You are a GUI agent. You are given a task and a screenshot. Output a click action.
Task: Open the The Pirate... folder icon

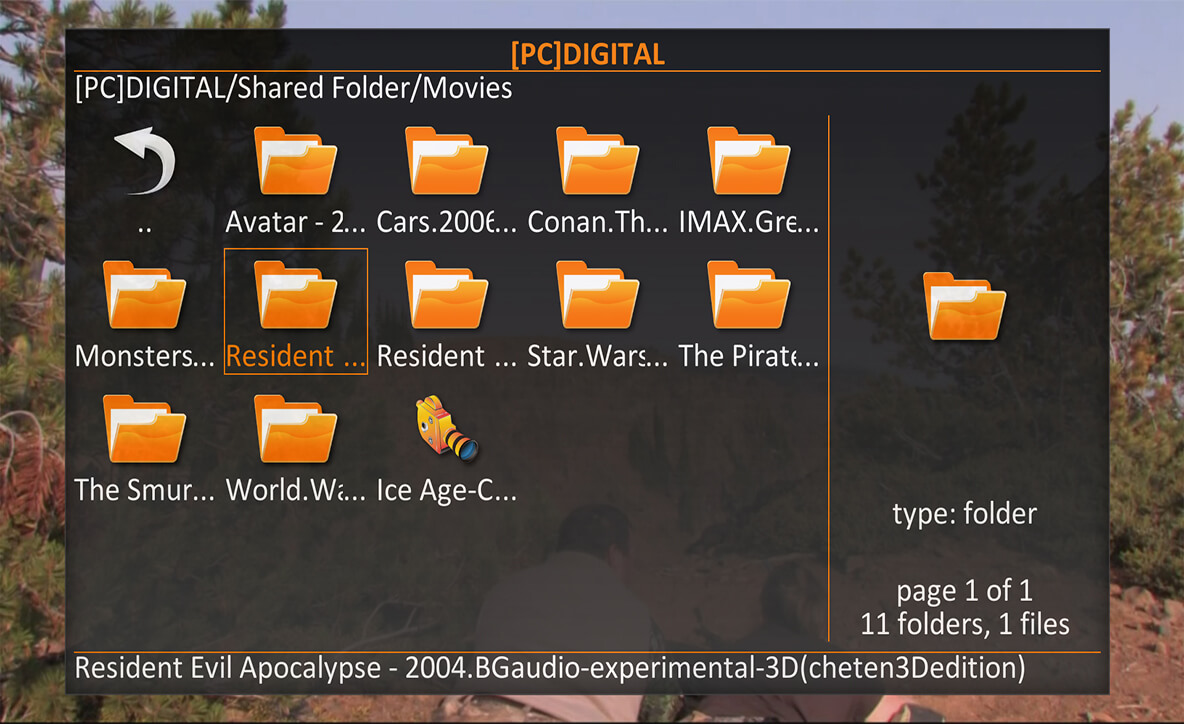[748, 295]
